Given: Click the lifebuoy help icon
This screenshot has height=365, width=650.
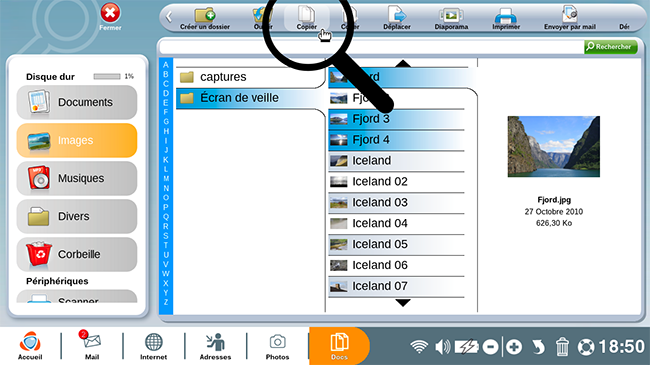Looking at the screenshot, I should point(586,347).
